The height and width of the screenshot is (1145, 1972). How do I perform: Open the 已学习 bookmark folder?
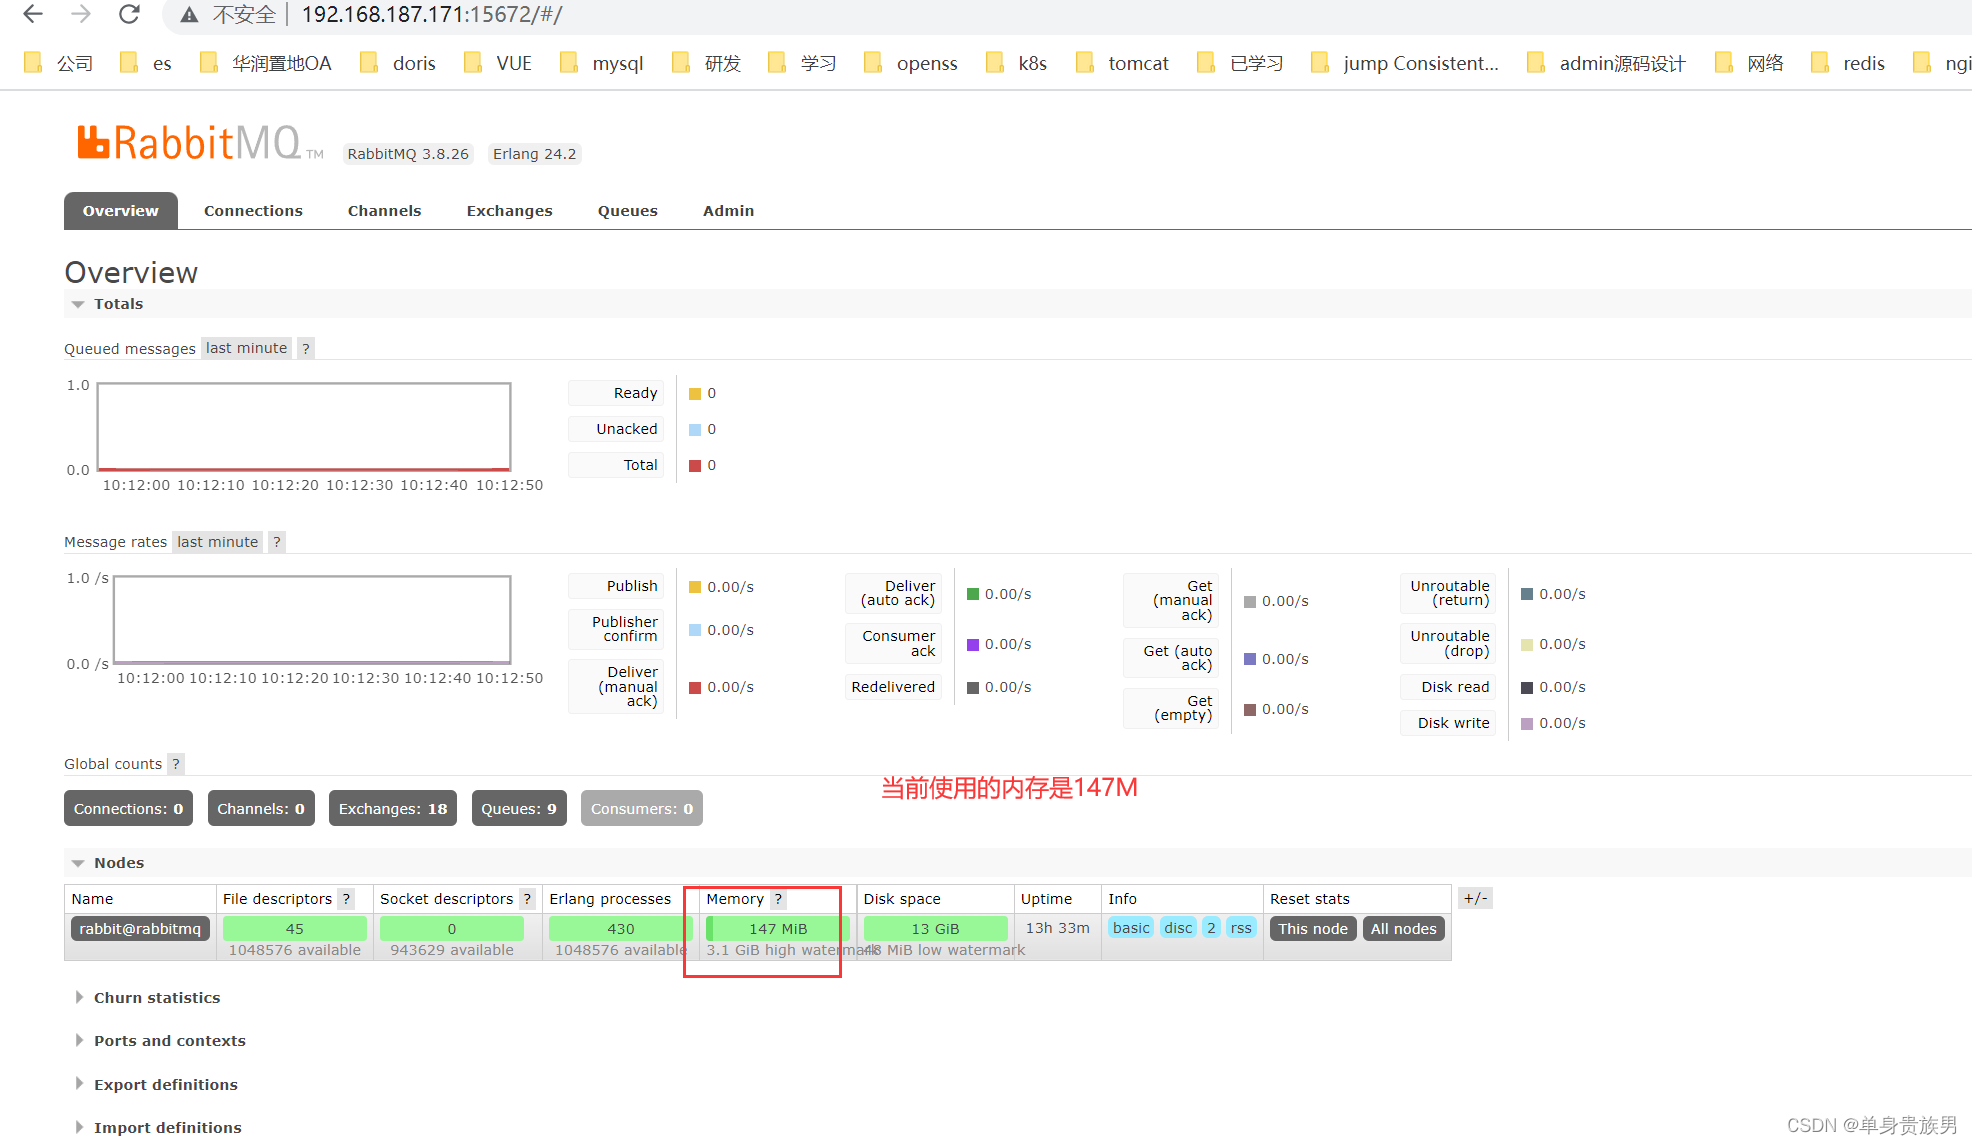(1241, 63)
